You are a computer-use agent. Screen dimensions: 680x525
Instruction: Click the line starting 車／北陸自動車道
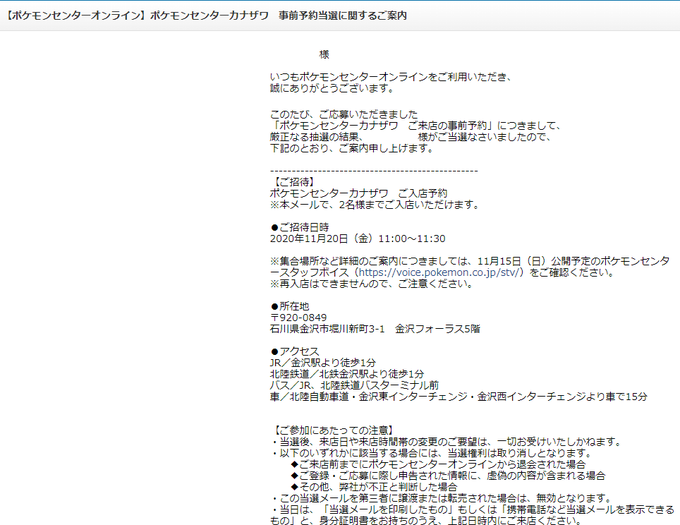tap(458, 396)
